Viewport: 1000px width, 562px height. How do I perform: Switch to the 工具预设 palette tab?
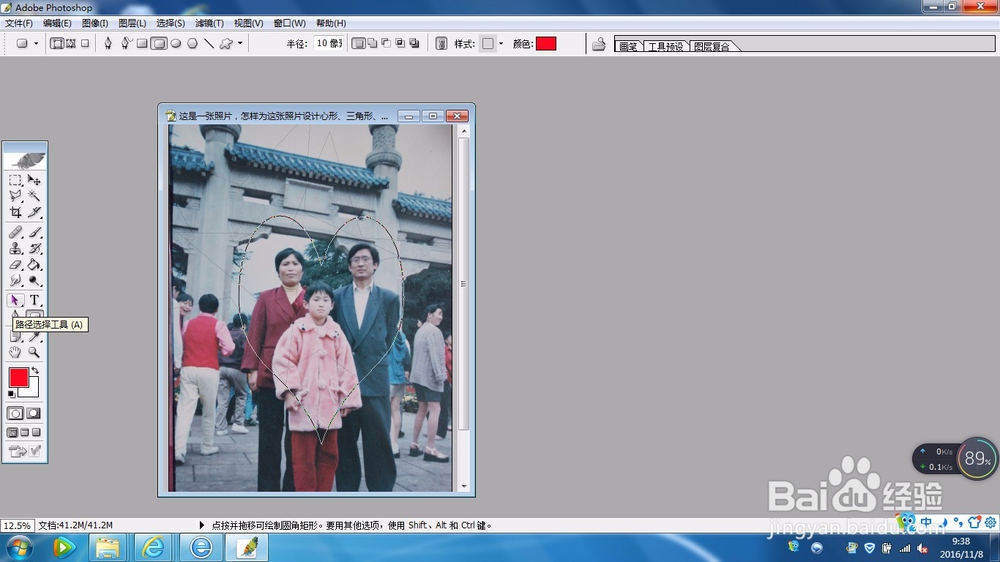665,46
